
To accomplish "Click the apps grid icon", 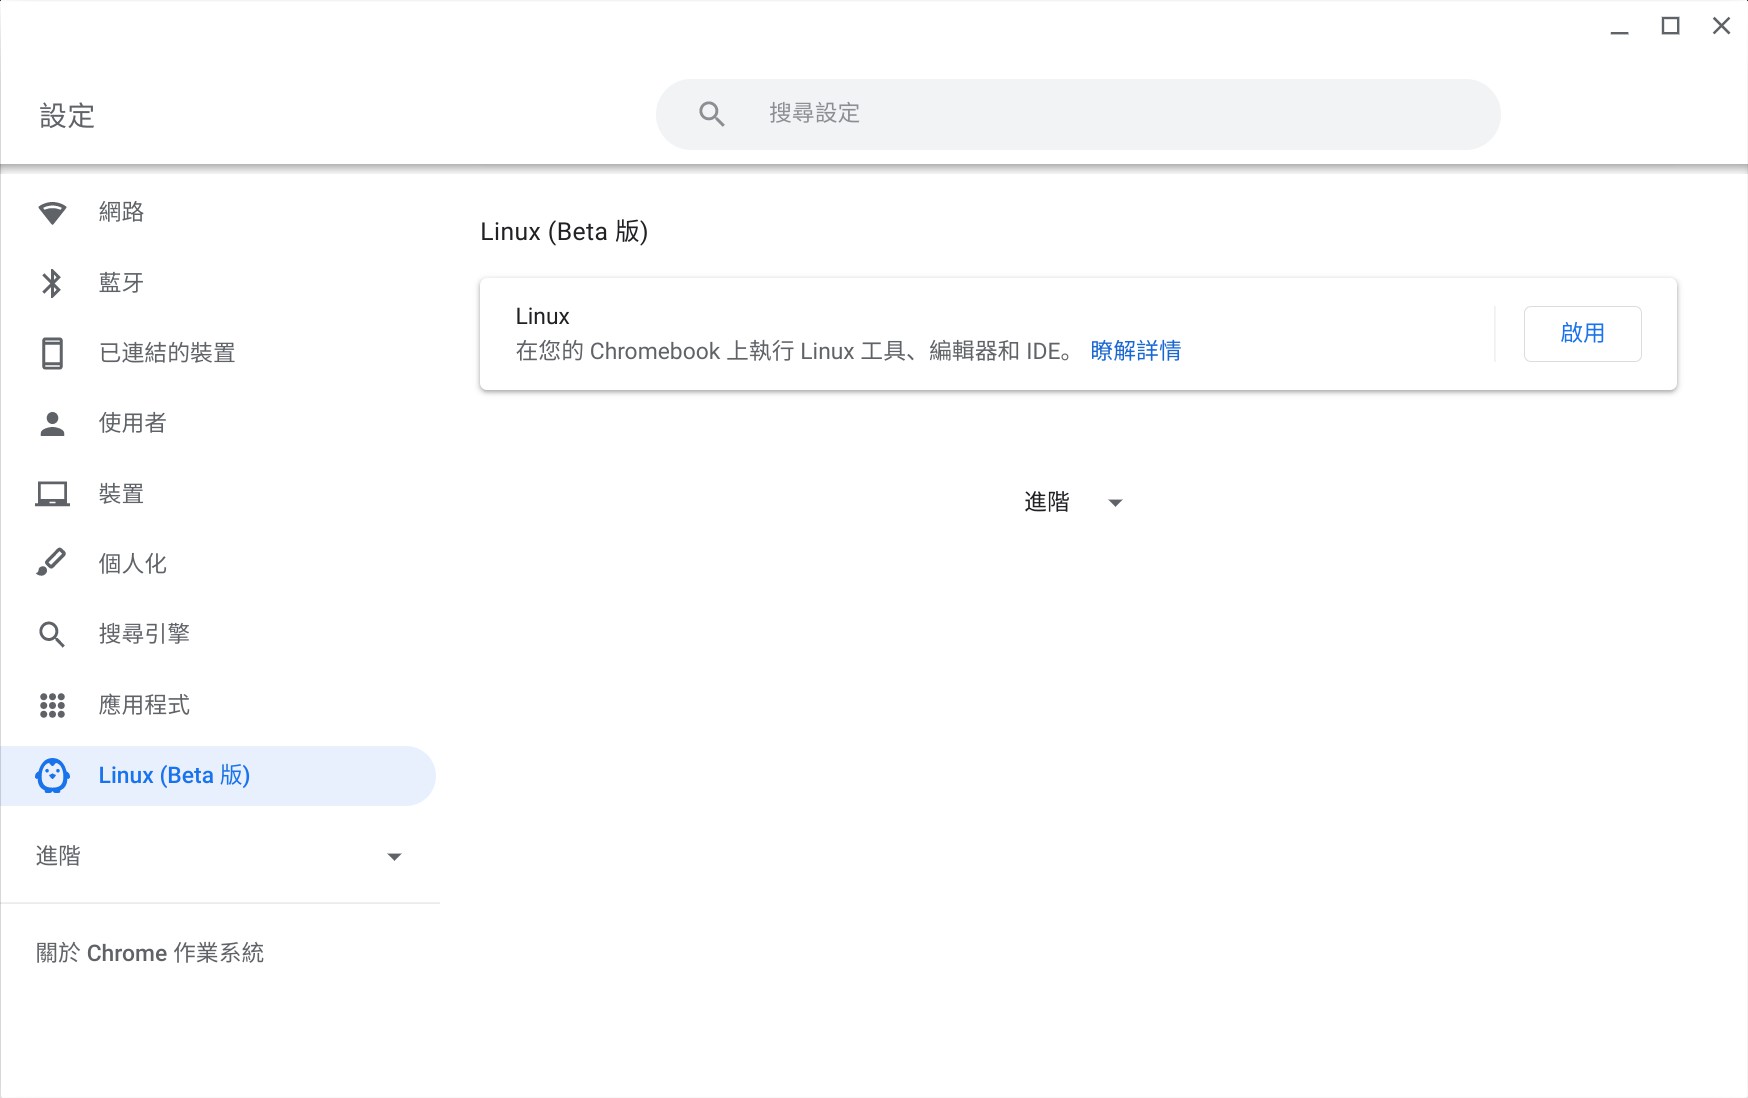I will click(x=52, y=705).
